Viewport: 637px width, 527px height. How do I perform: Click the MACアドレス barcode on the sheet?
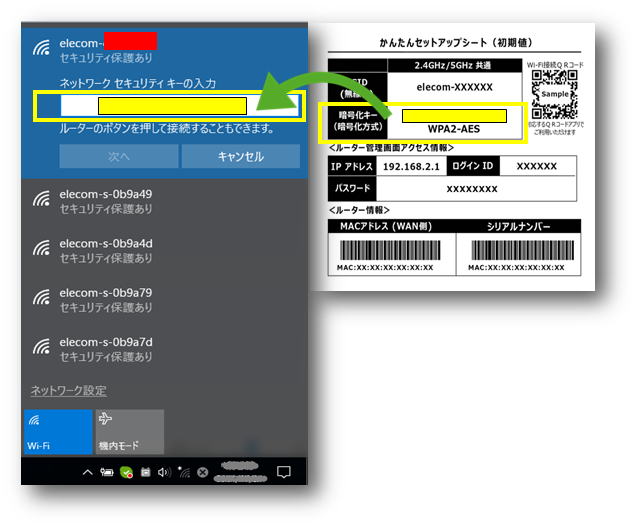click(x=390, y=250)
